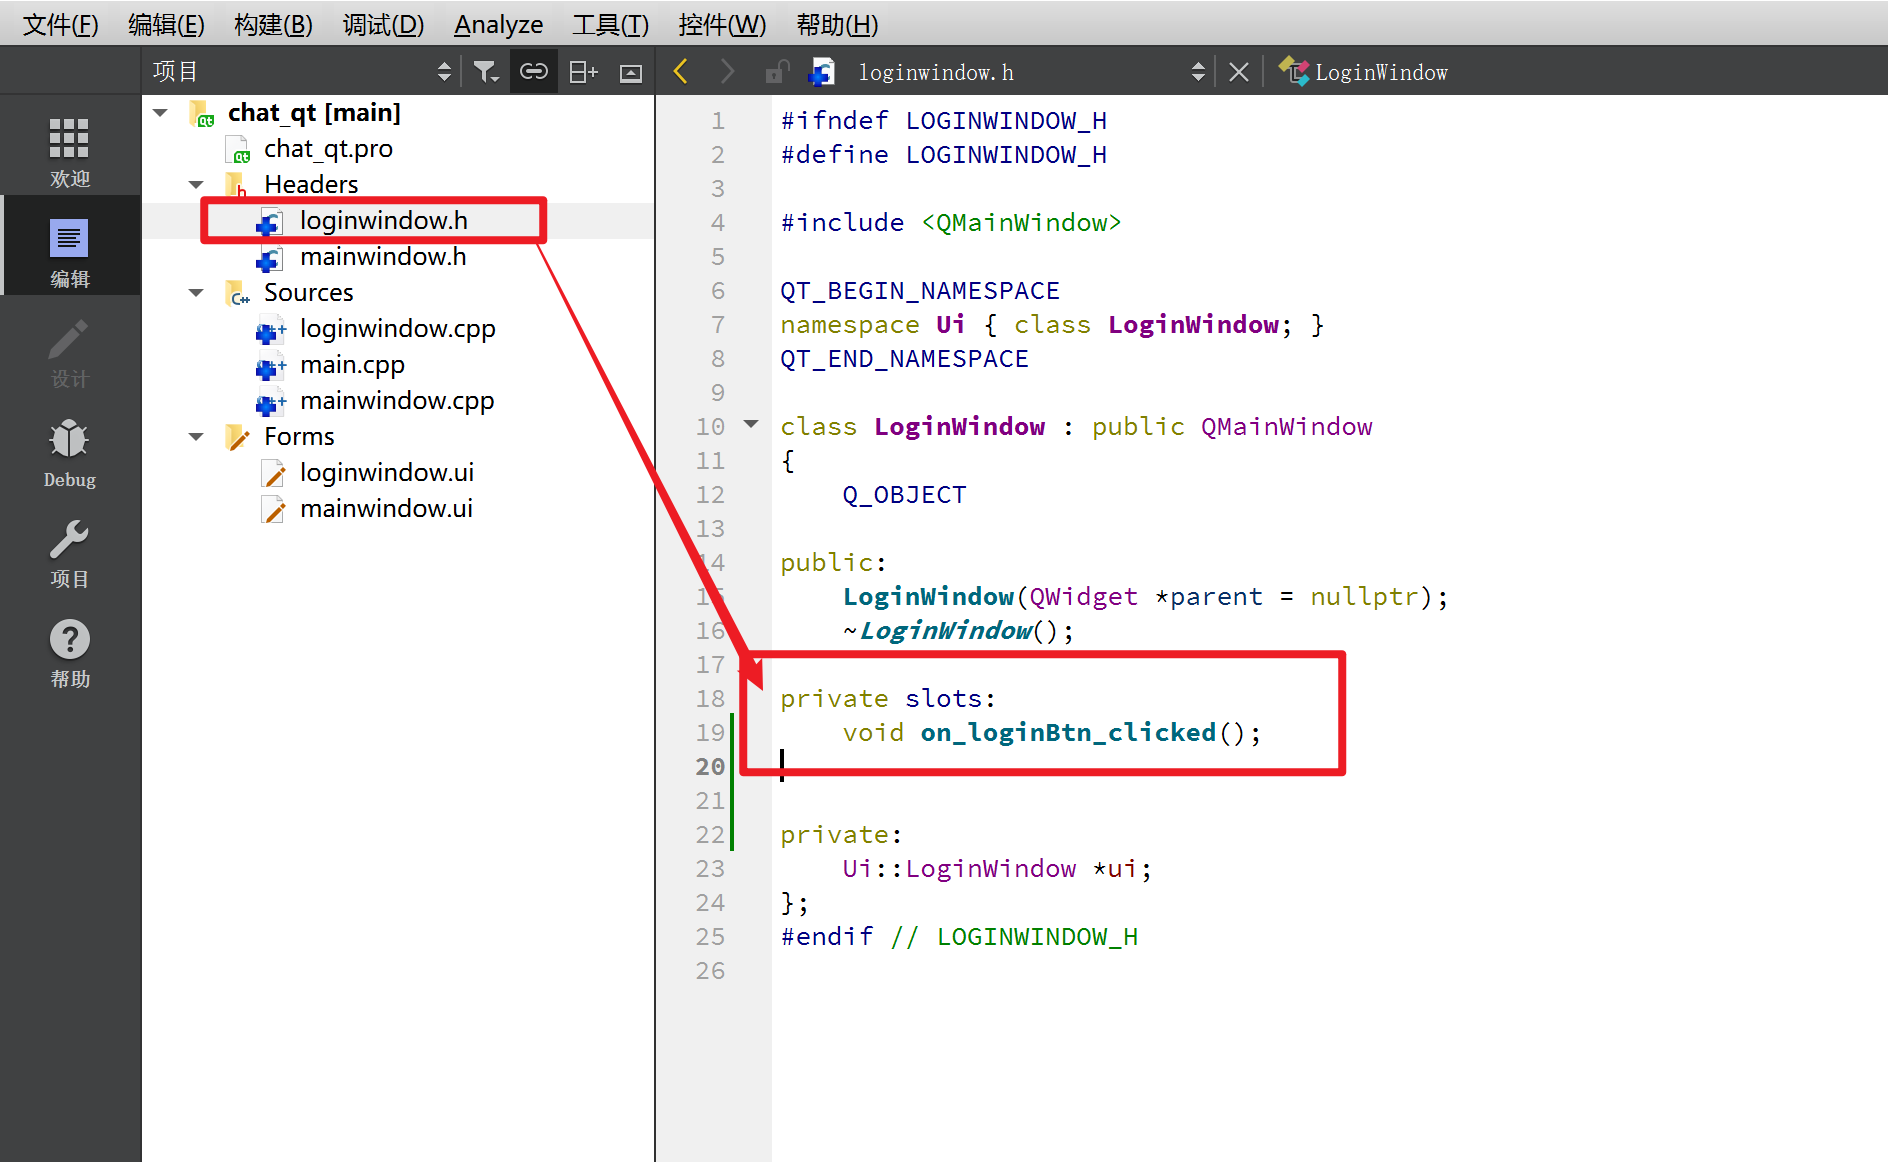Image resolution: width=1888 pixels, height=1162 pixels.
Task: Open the LoginWindow symbol selector
Action: 1380,72
